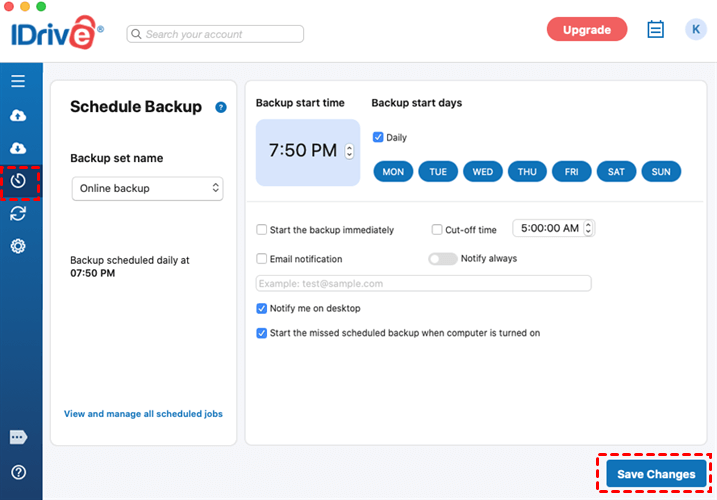Open the cloud backup section icon
This screenshot has width=717, height=500.
pos(18,115)
